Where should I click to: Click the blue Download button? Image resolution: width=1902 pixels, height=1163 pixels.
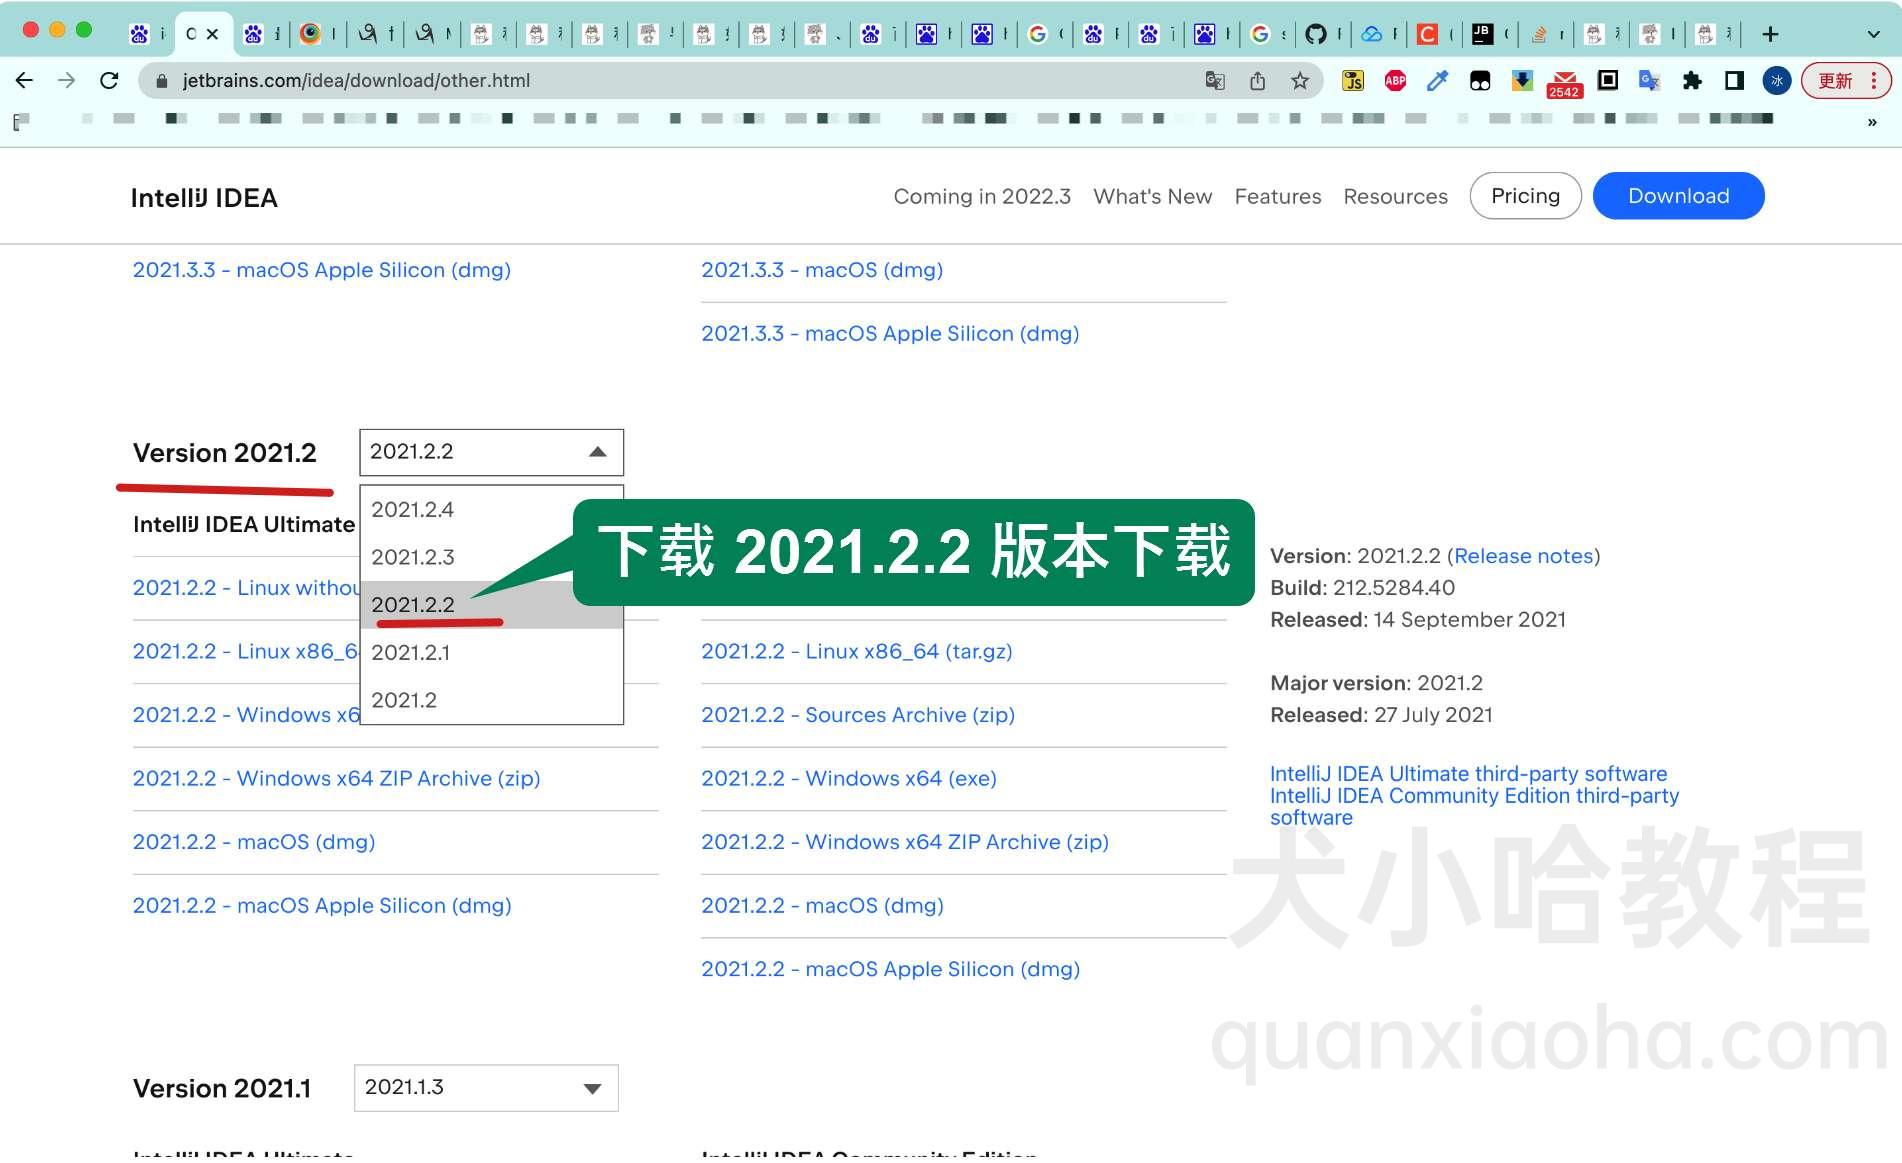pos(1678,196)
